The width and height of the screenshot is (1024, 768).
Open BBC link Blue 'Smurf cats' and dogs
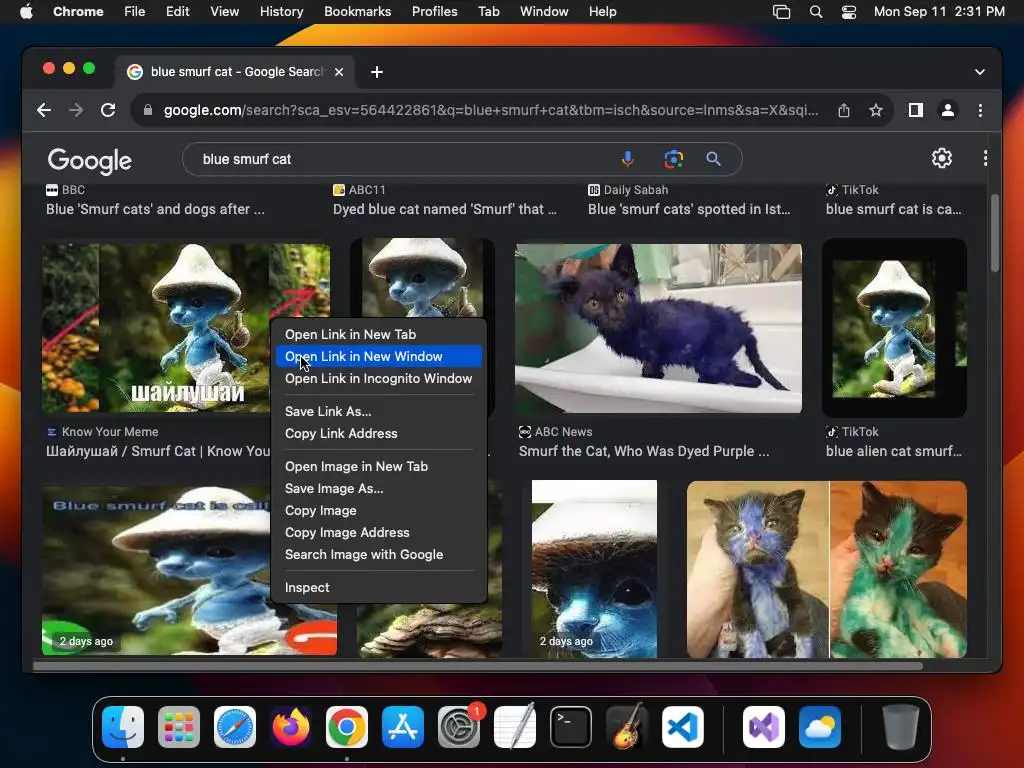click(x=155, y=210)
